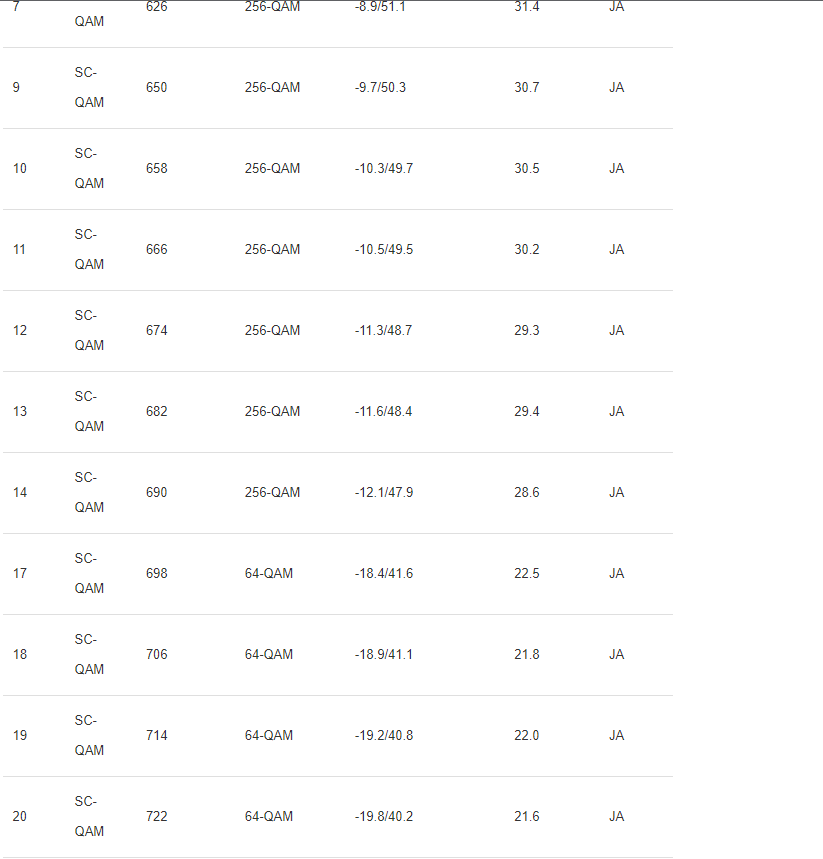Click the JA cell in channel 14 row
The height and width of the screenshot is (859, 823).
616,493
